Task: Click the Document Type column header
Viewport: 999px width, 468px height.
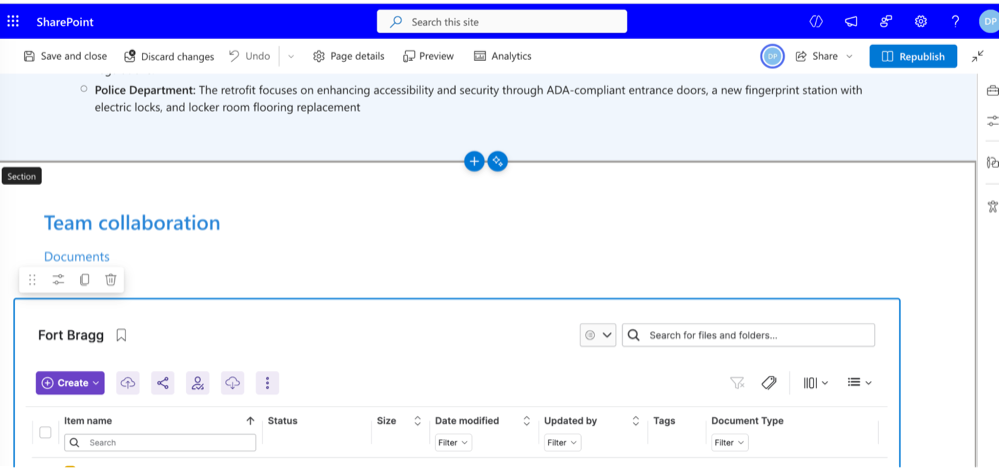Action: click(747, 421)
